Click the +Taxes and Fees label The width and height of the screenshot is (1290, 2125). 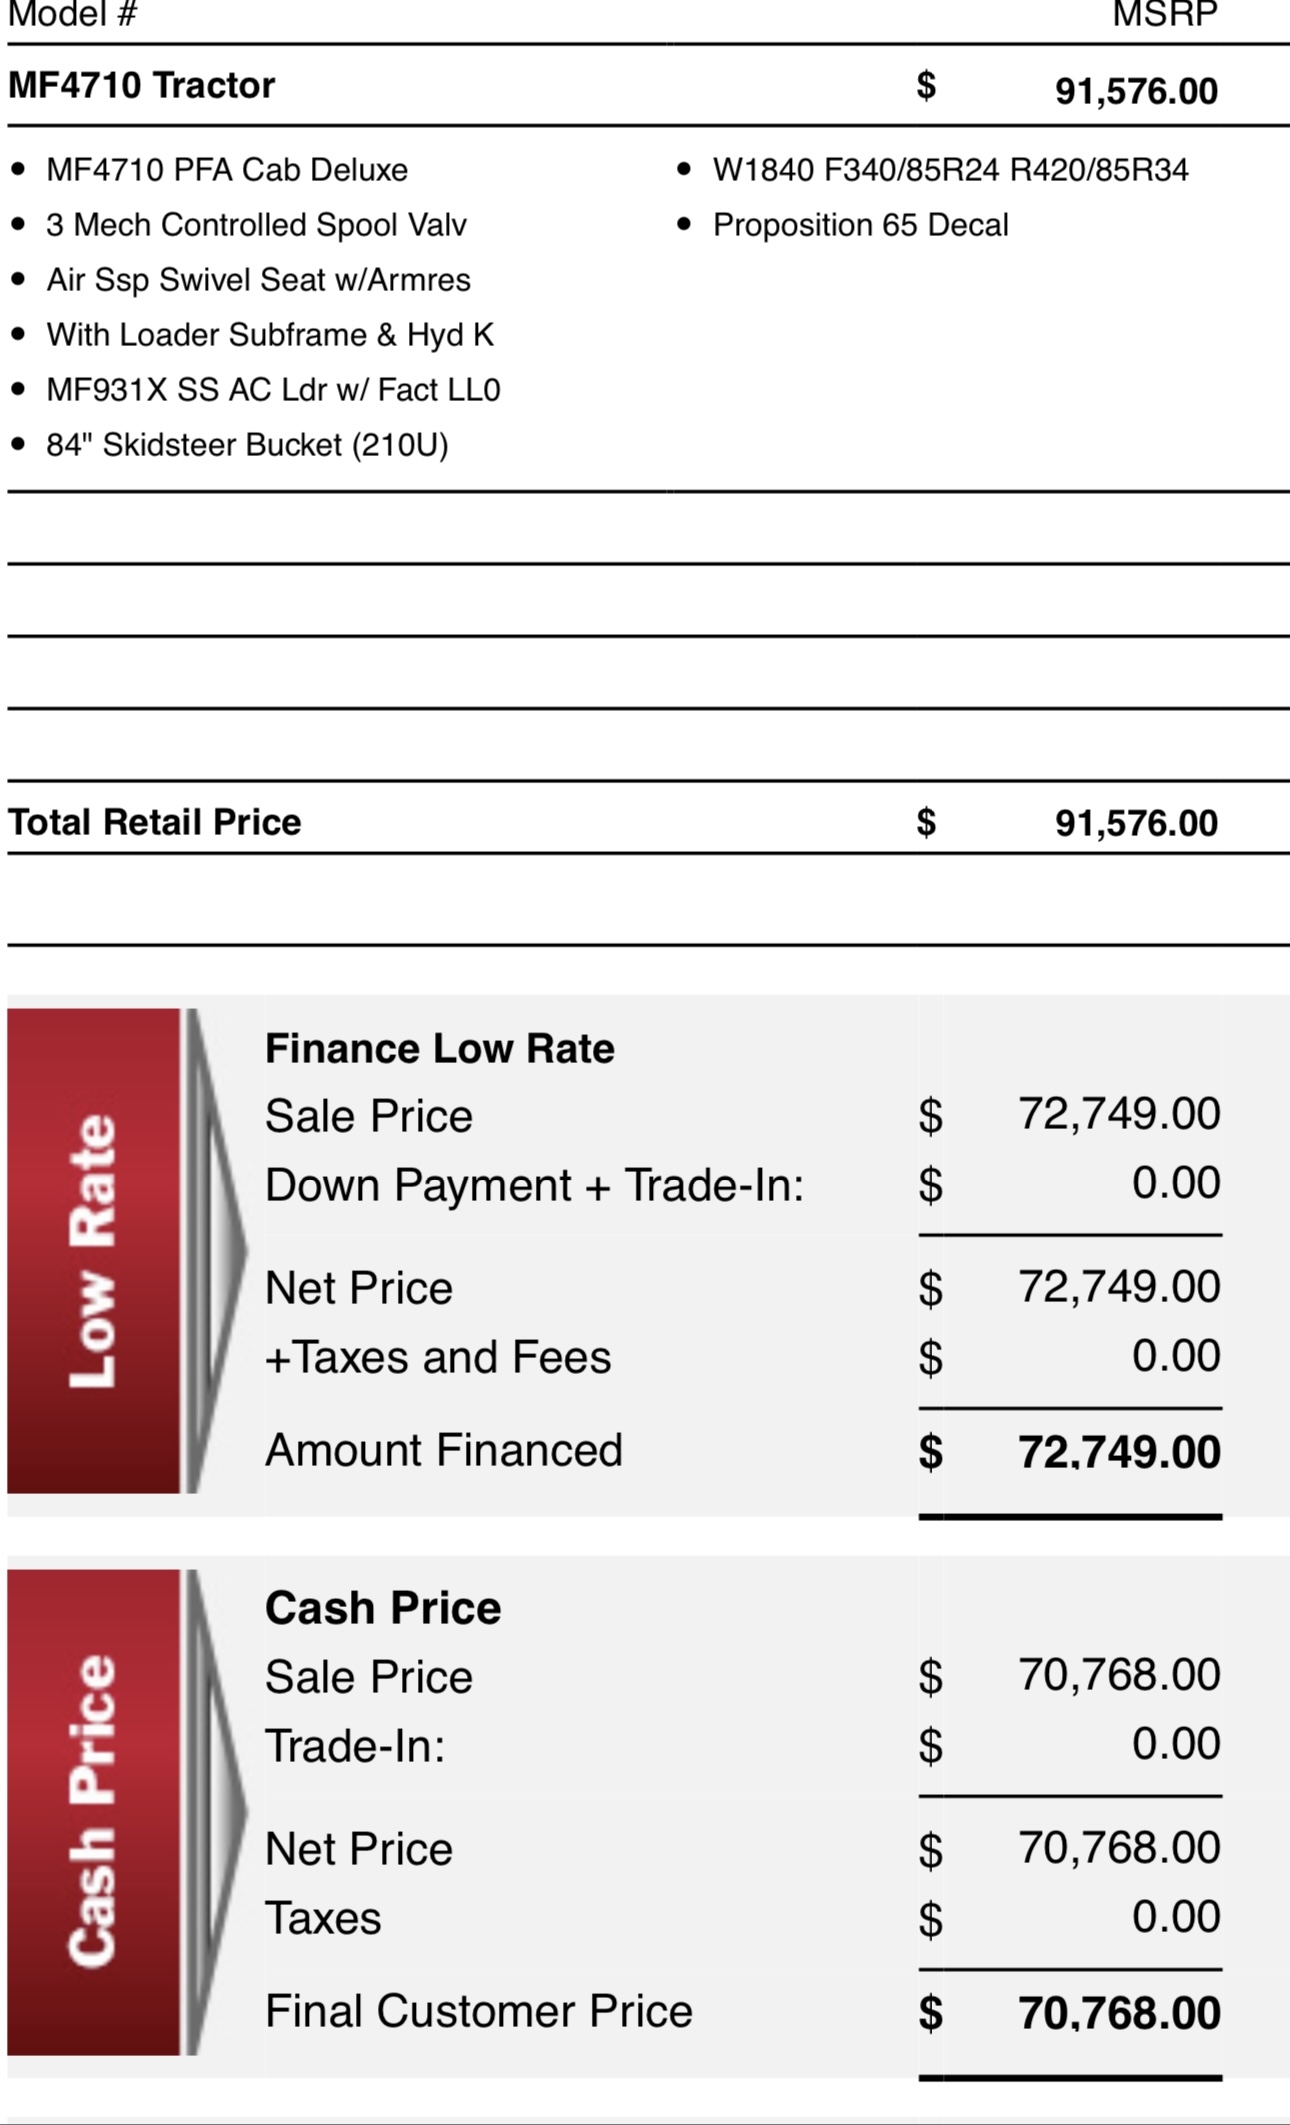pos(437,1357)
